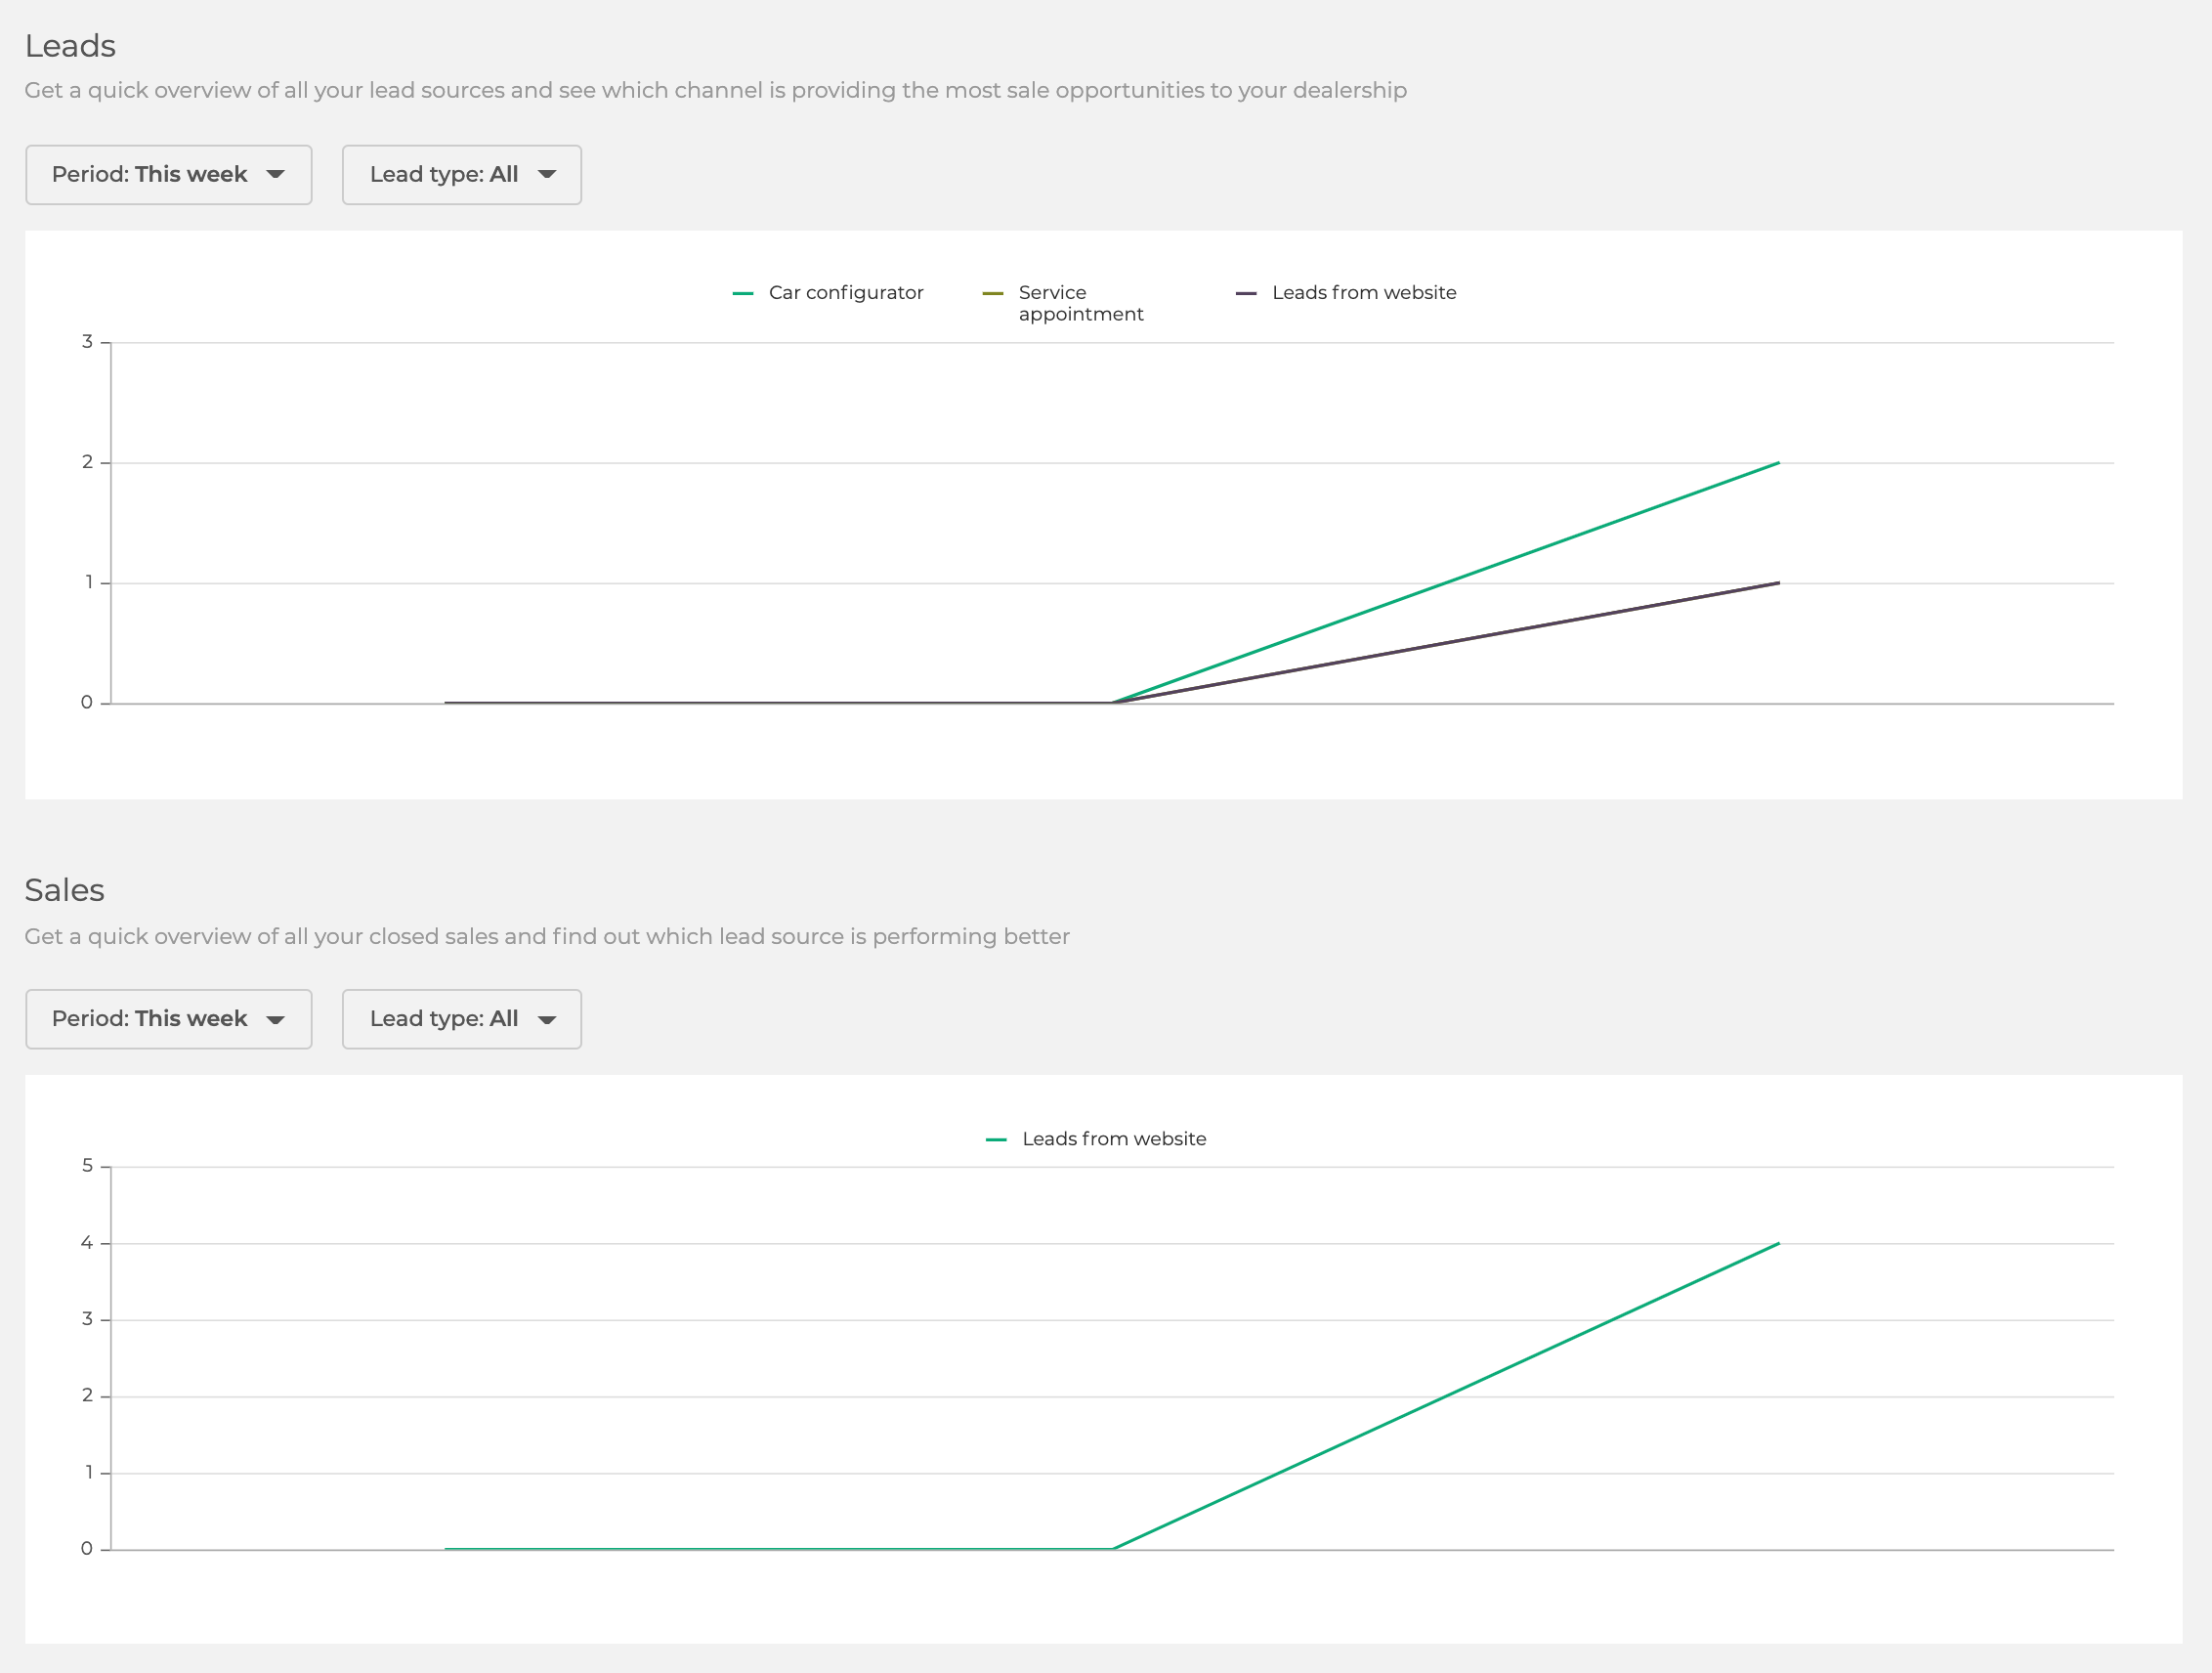The image size is (2212, 1673).
Task: Click the Sales line endpoint at 4
Action: 1779,1243
